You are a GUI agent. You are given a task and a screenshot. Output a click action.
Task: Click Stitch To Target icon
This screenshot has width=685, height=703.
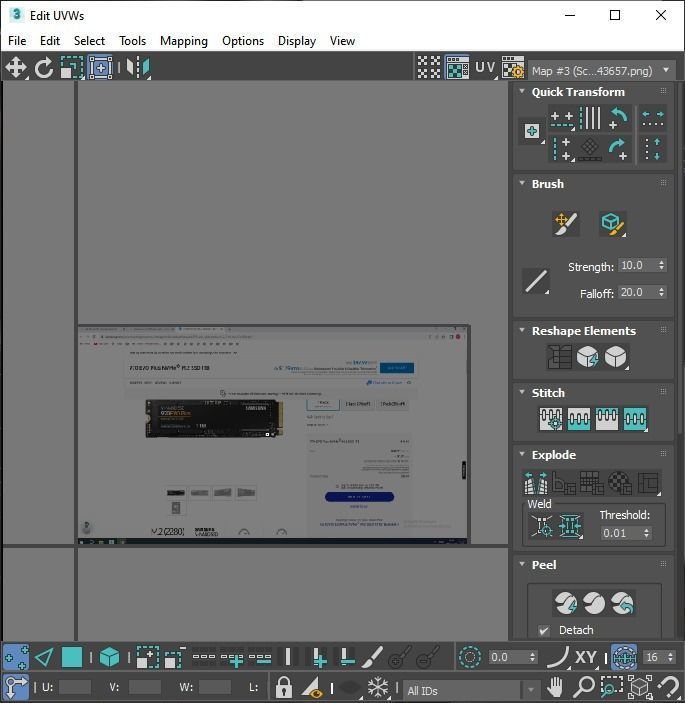click(x=551, y=419)
